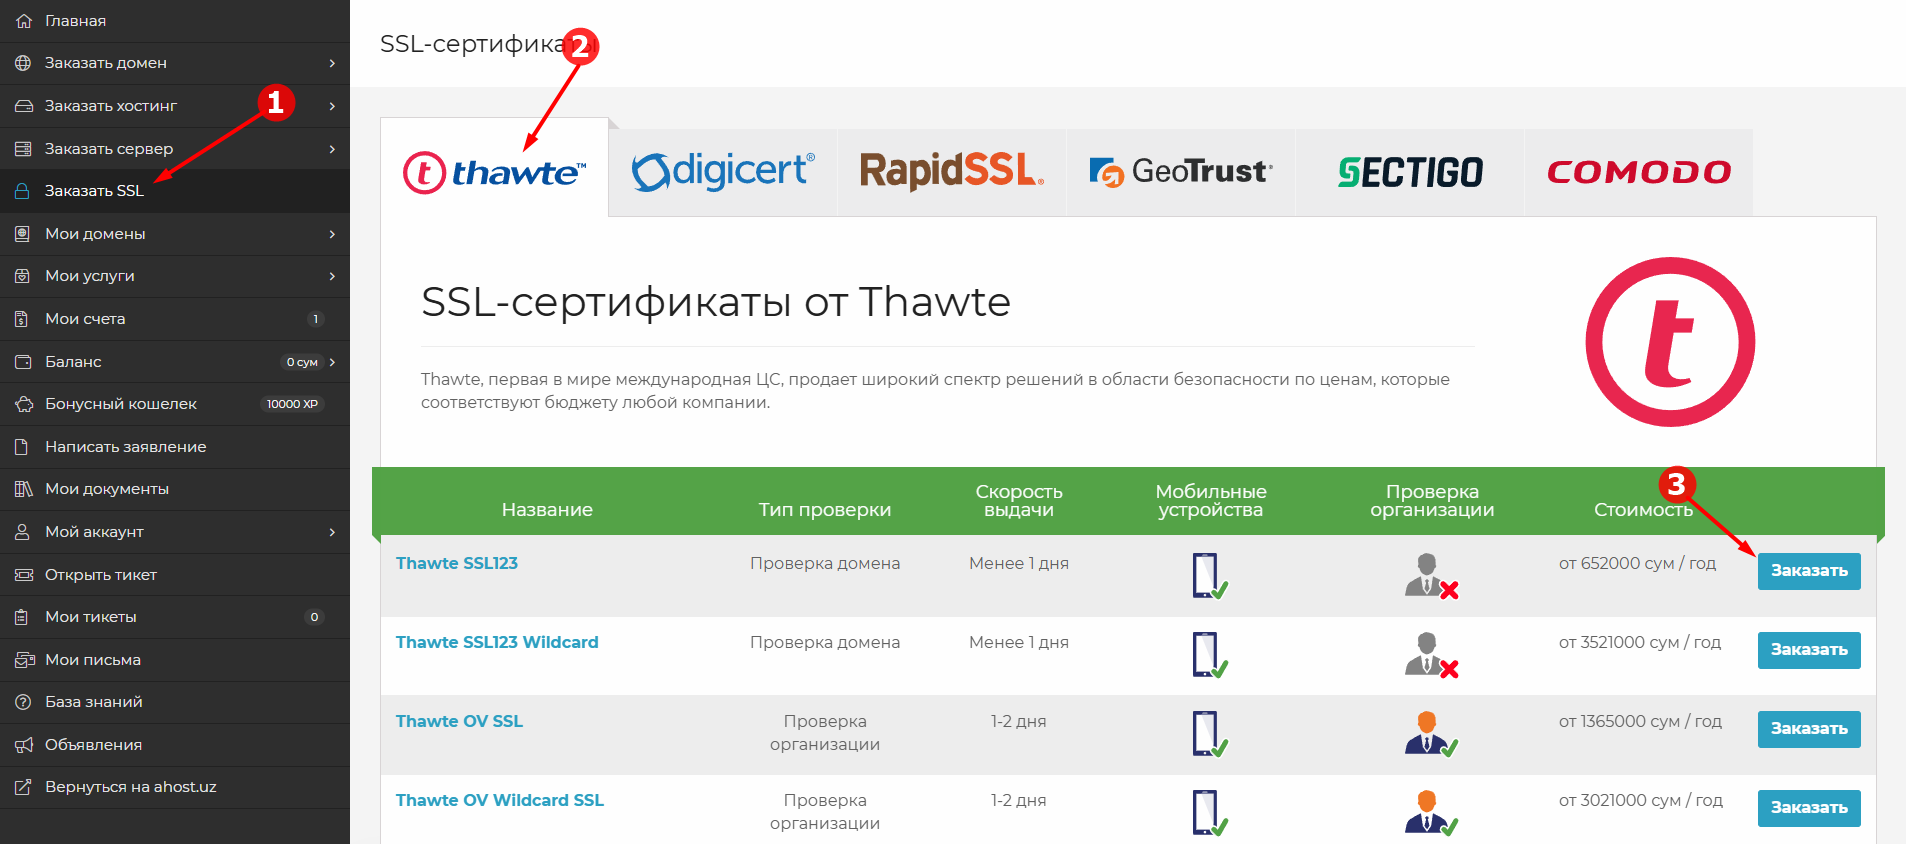Image resolution: width=1906 pixels, height=844 pixels.
Task: Open Мои письма in the sidebar
Action: click(x=175, y=660)
